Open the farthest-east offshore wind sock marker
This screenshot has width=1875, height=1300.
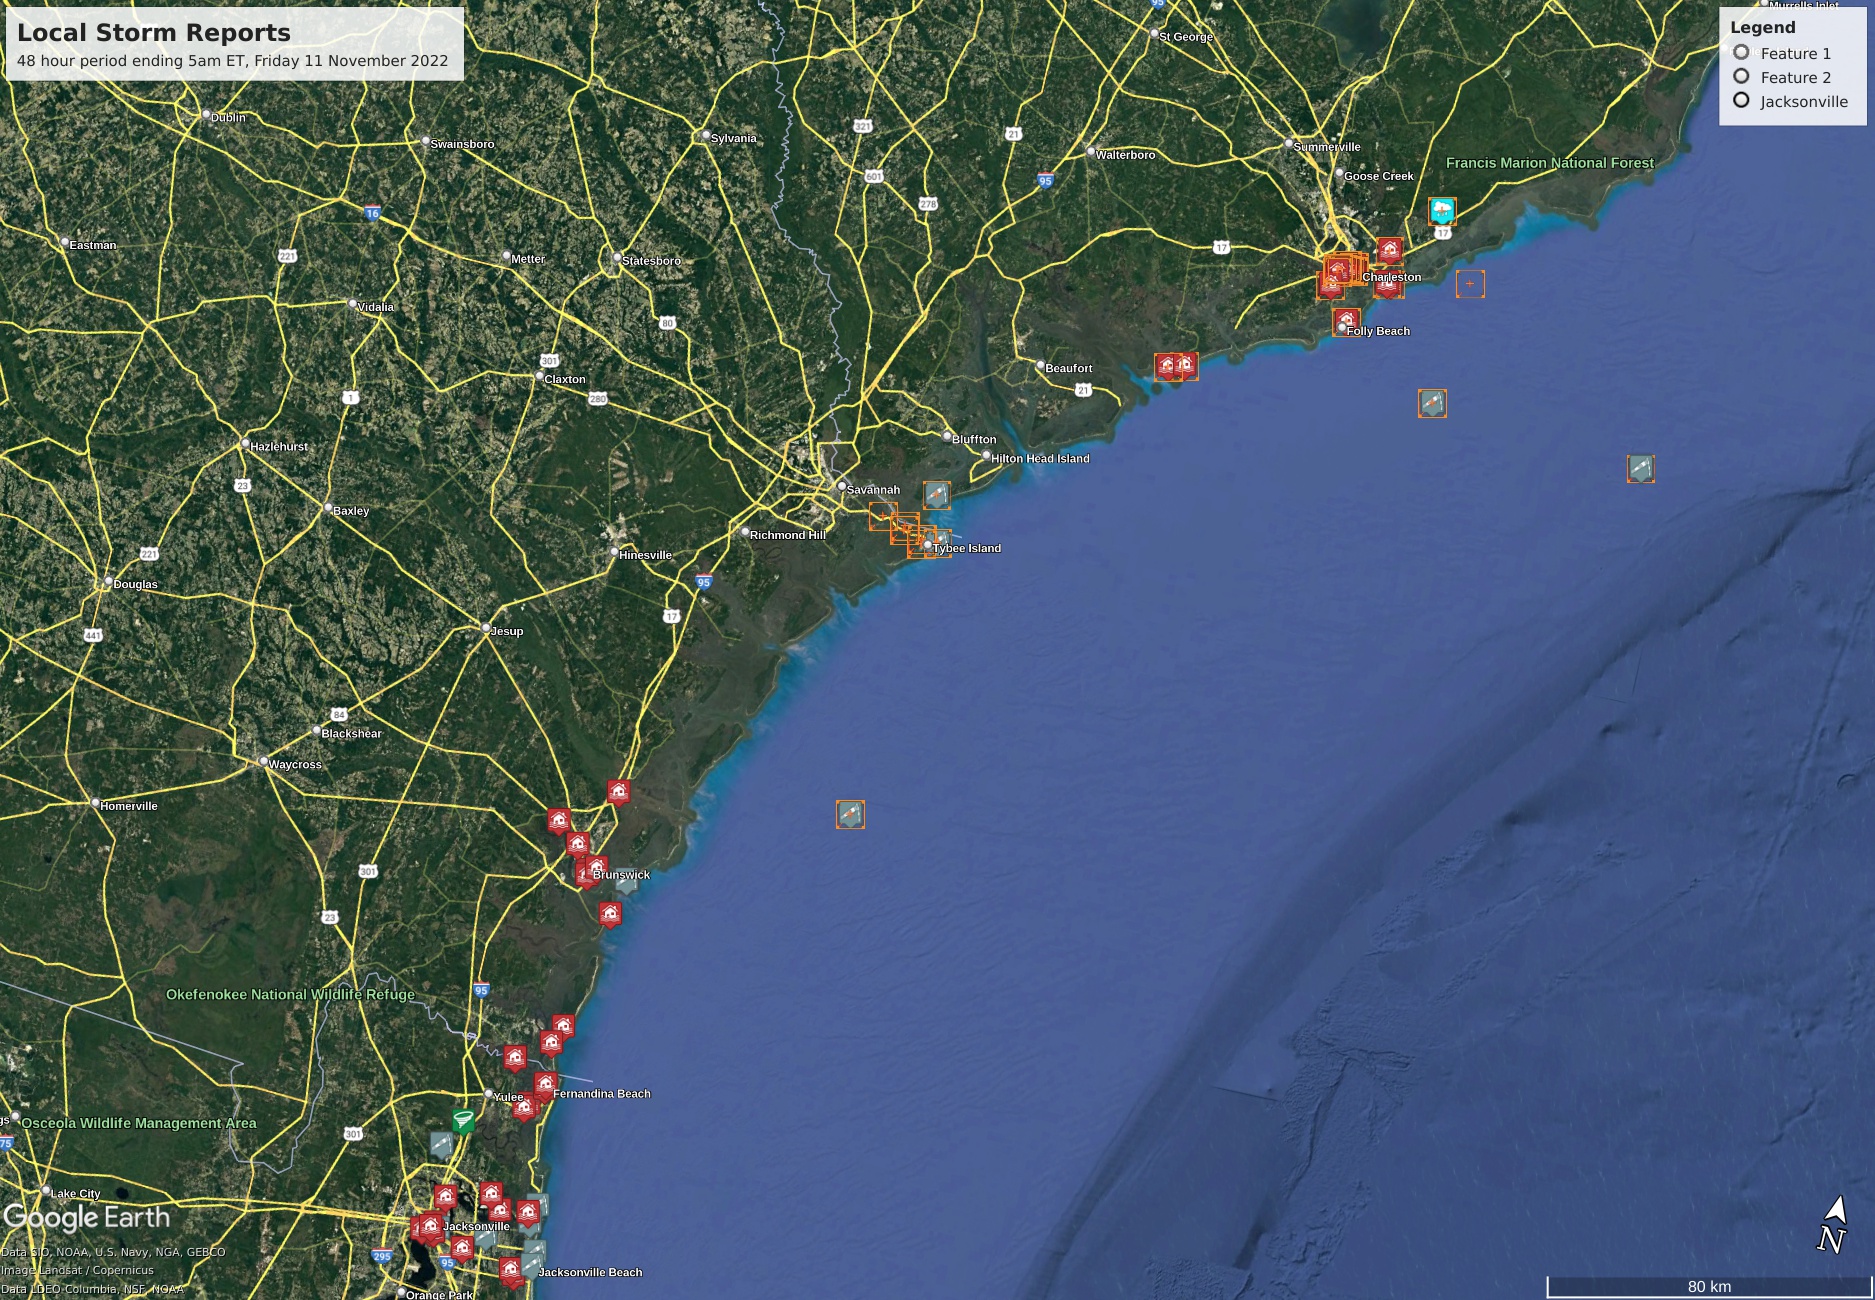[1640, 468]
